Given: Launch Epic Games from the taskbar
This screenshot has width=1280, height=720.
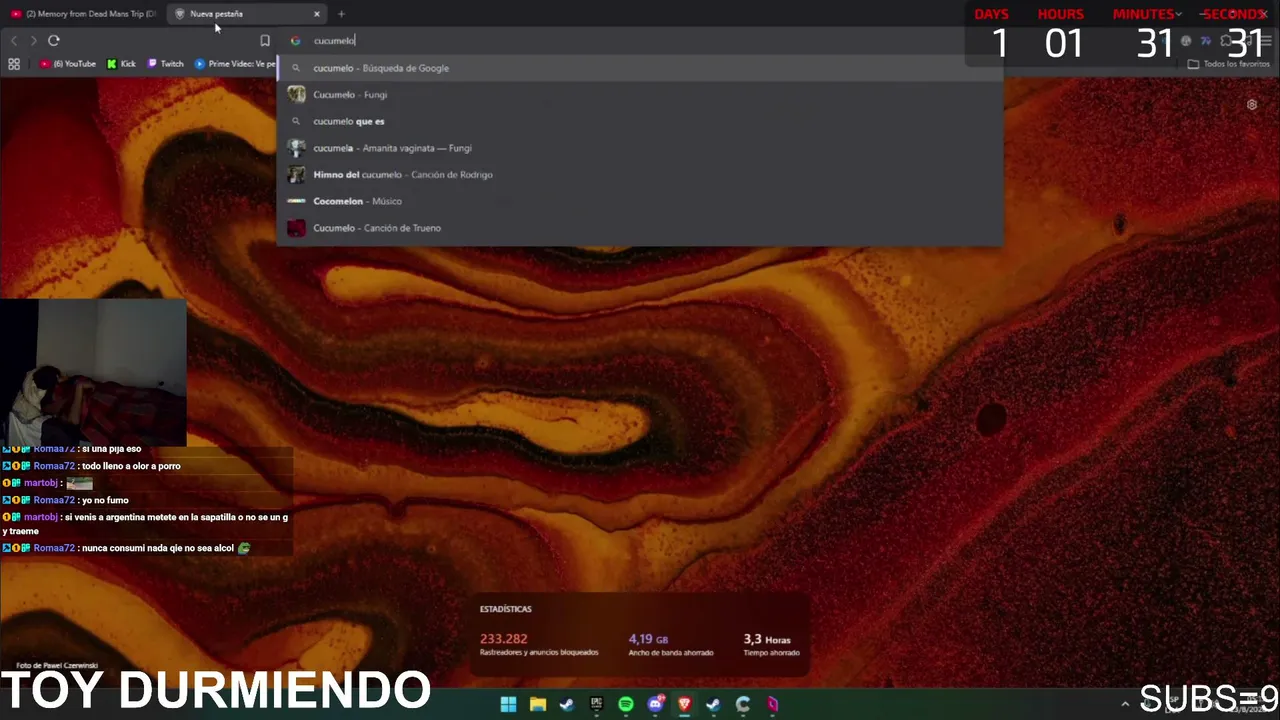Looking at the screenshot, I should 596,704.
